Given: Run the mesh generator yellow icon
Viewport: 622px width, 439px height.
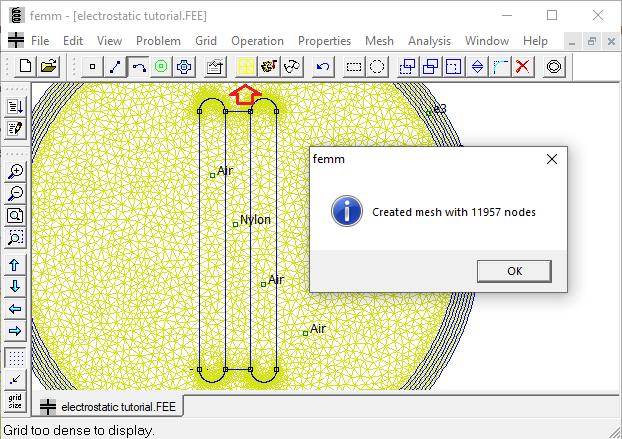Looking at the screenshot, I should (x=245, y=66).
